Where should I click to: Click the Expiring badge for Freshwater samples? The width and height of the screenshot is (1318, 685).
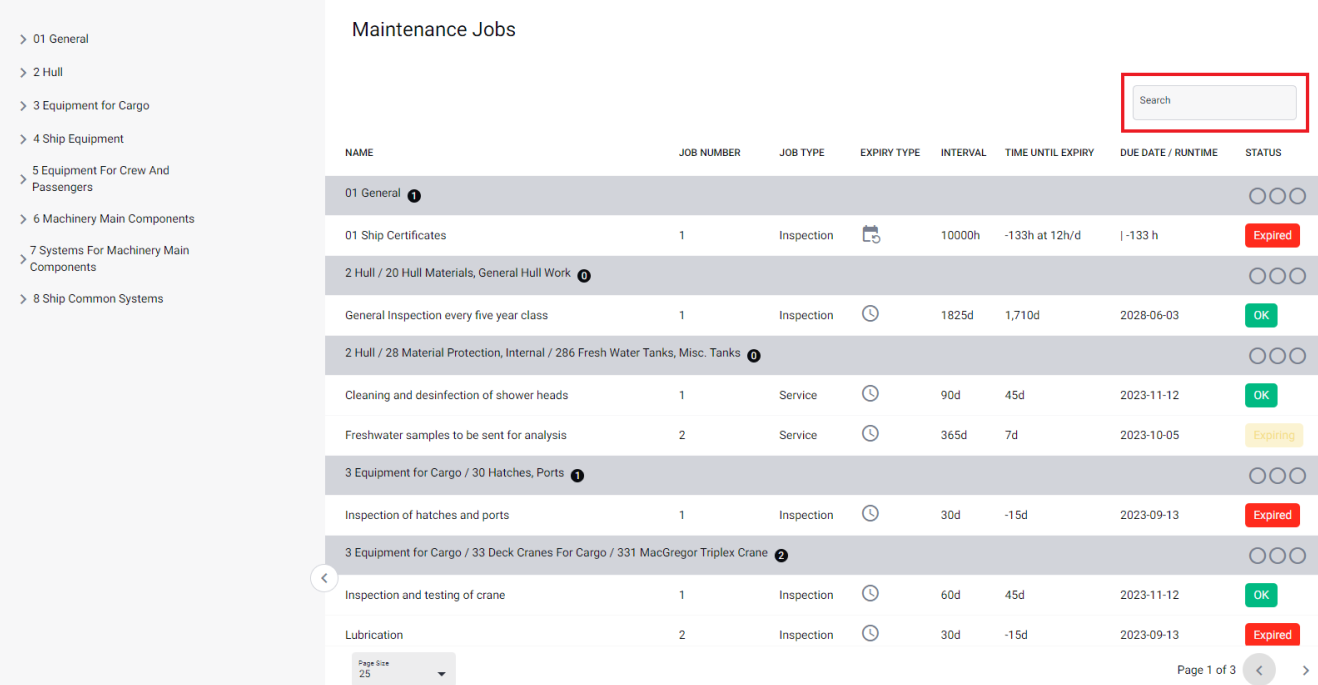[x=1274, y=435]
